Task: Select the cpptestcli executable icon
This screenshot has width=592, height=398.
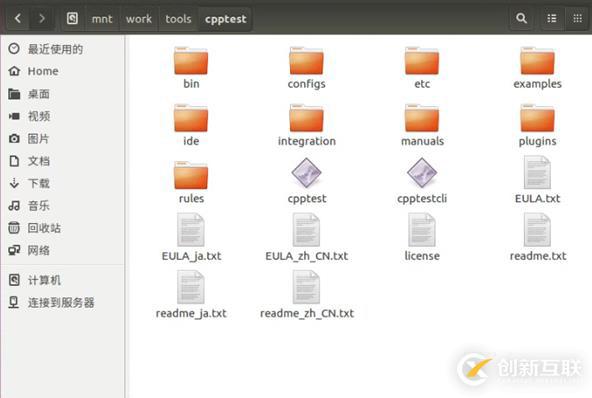Action: [x=422, y=173]
